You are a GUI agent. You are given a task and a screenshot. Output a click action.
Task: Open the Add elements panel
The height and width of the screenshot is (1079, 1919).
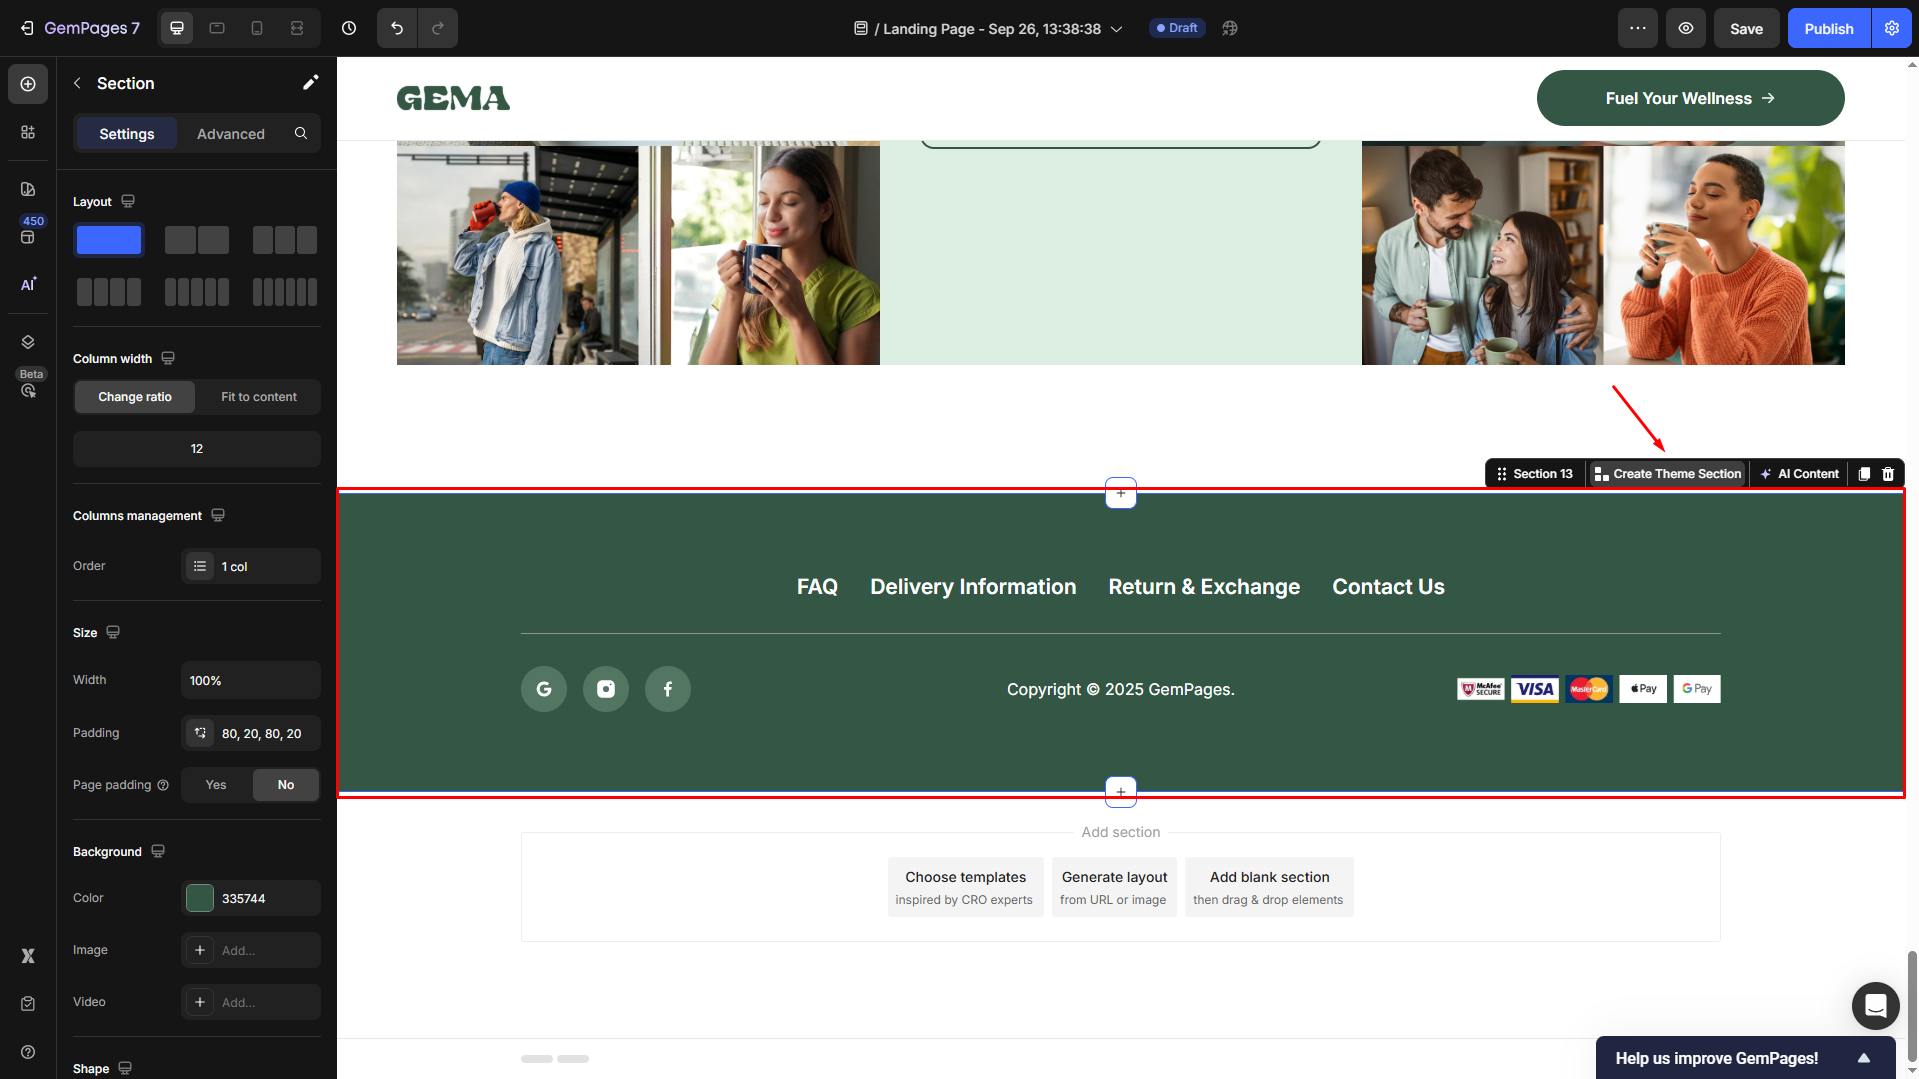point(27,84)
